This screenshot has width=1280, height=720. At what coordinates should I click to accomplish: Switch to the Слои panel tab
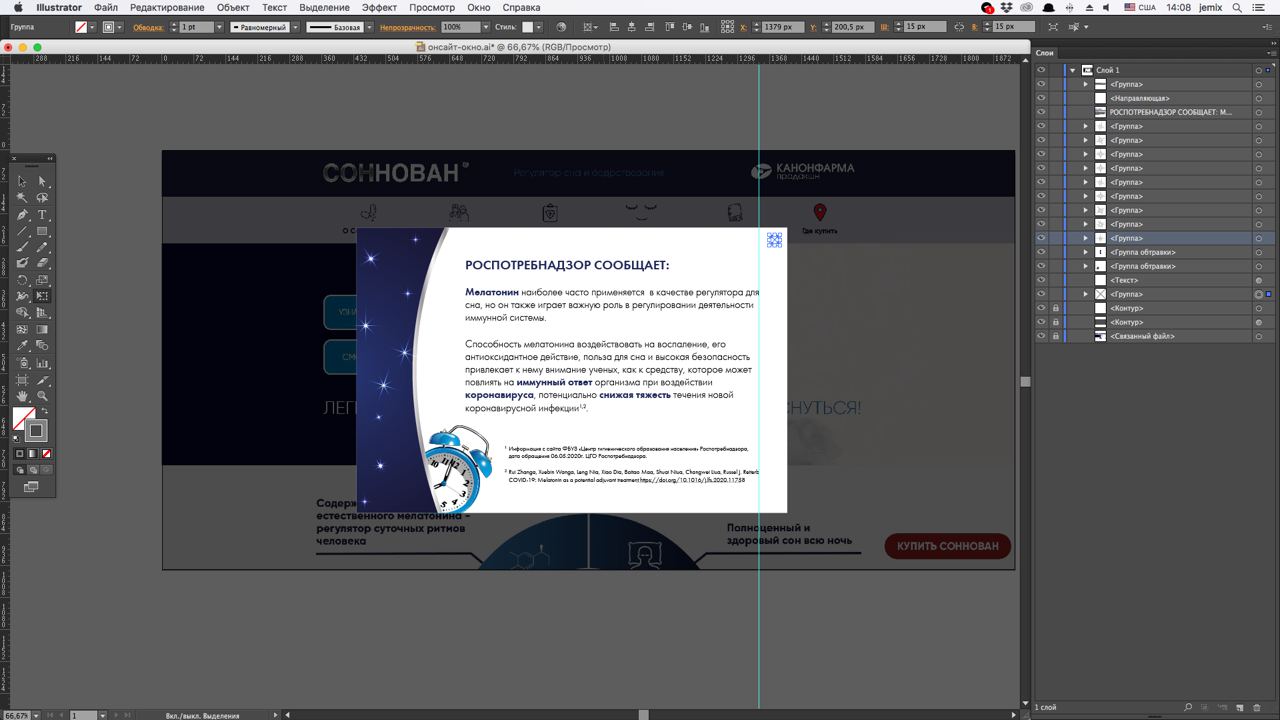point(1045,53)
